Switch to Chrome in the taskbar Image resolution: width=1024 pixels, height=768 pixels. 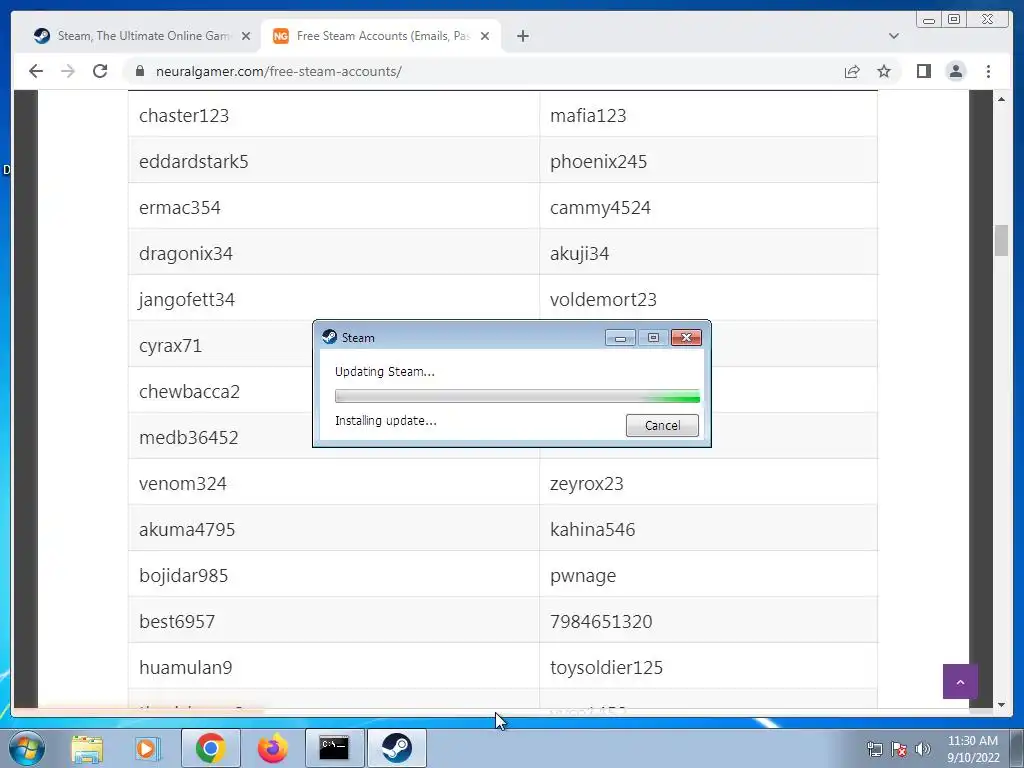(210, 748)
